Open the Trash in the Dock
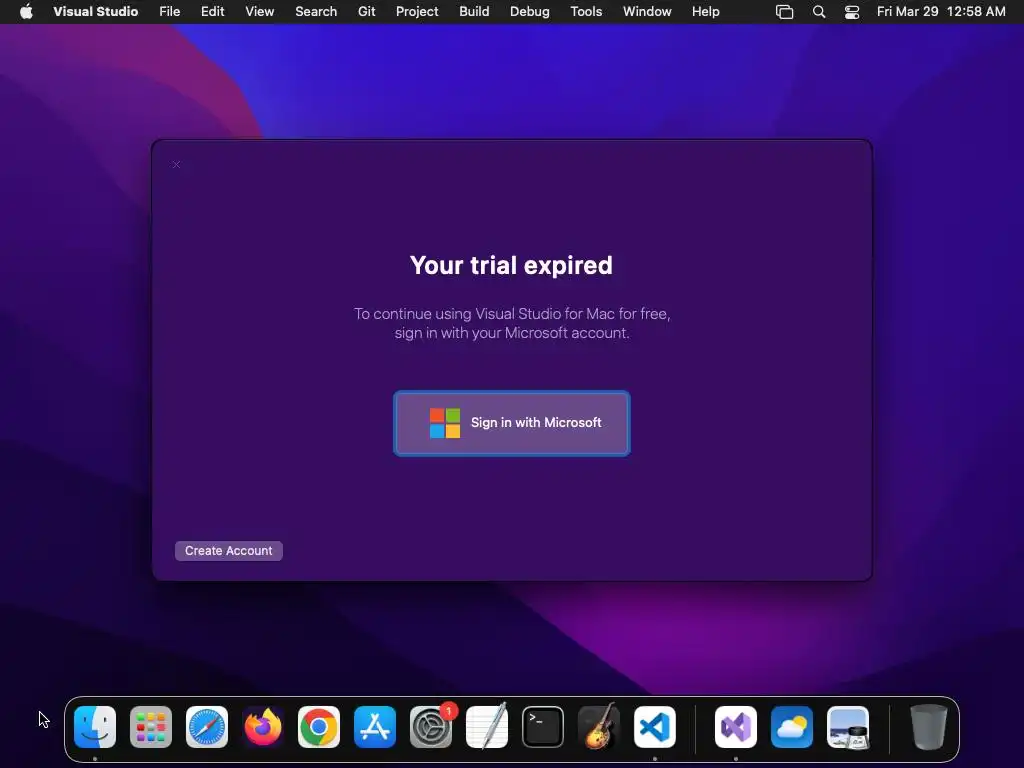The image size is (1024, 768). 929,727
